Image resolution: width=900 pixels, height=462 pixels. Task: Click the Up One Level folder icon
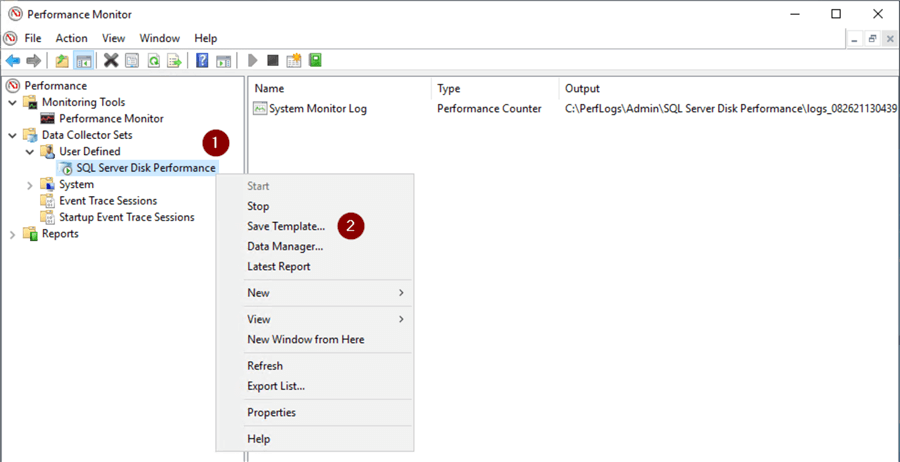(x=62, y=60)
